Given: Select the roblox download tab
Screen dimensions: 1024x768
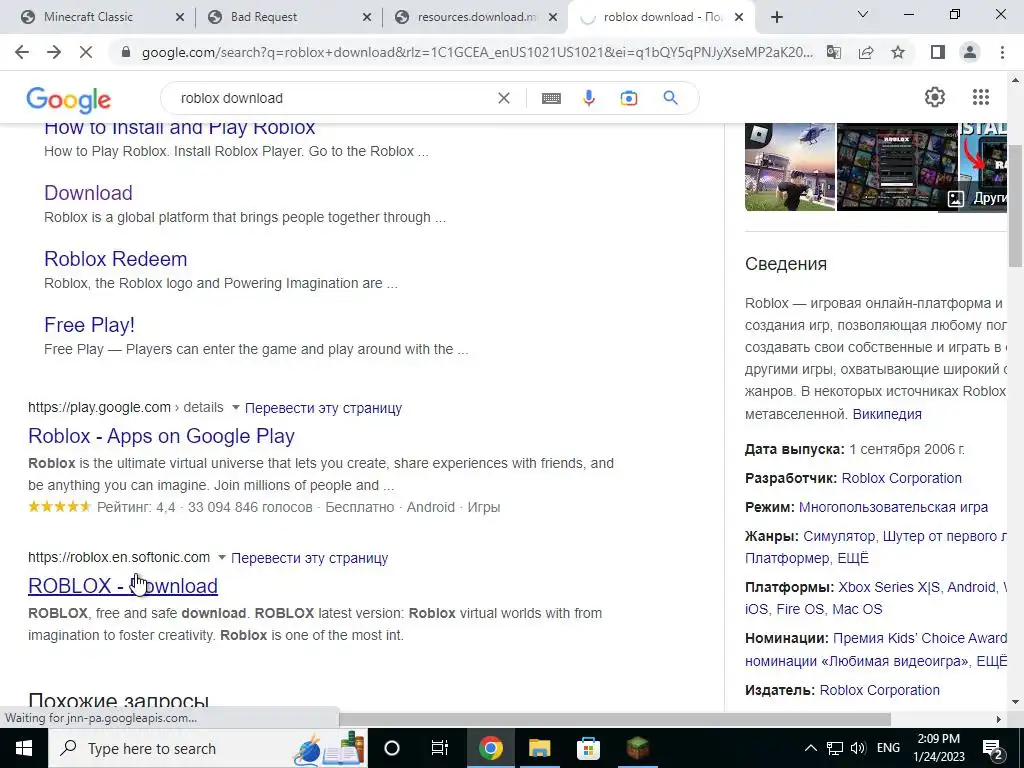Looking at the screenshot, I should [x=663, y=17].
